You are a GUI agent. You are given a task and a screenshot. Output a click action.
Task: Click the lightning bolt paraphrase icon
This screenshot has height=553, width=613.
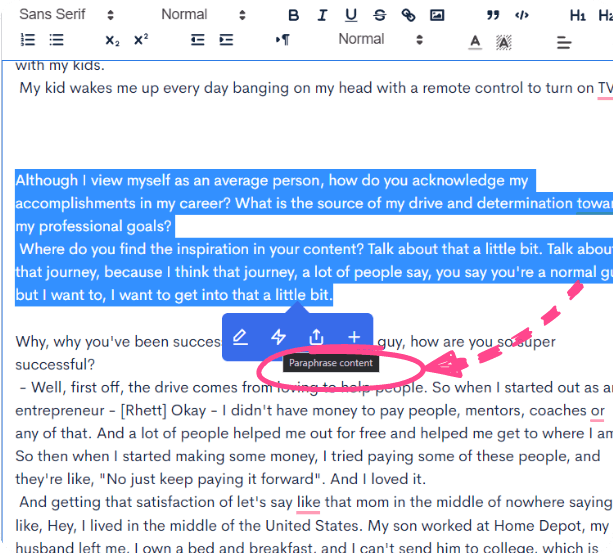[x=278, y=337]
